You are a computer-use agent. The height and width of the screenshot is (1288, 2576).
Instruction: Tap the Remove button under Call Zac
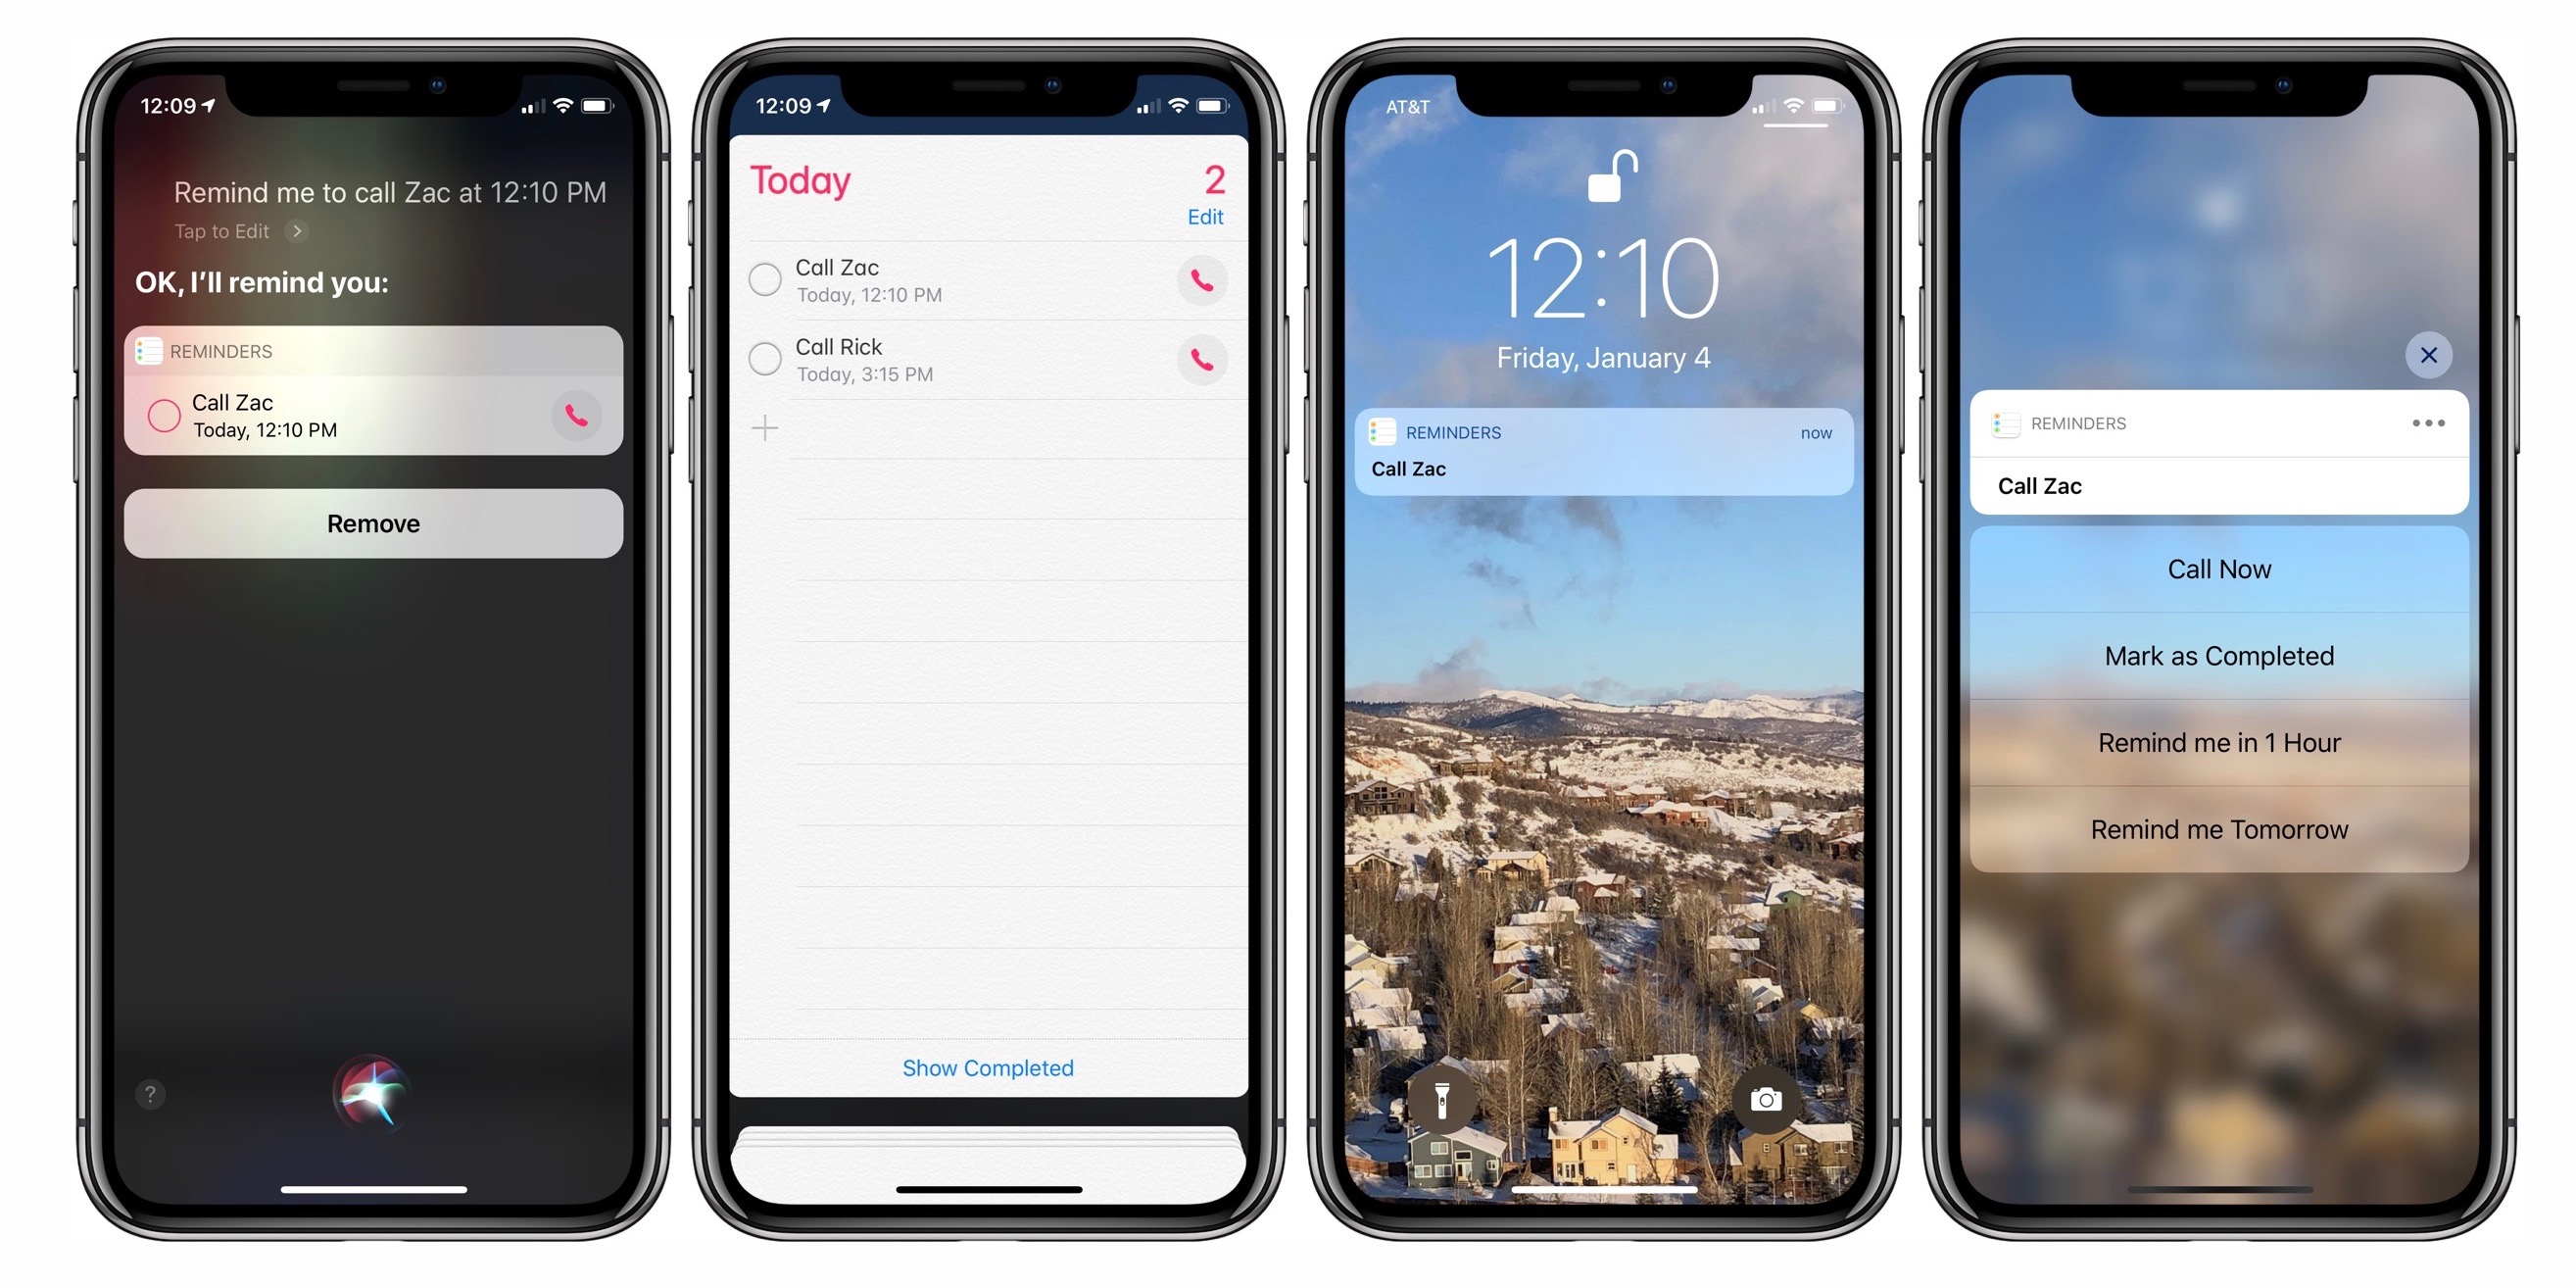(x=373, y=522)
